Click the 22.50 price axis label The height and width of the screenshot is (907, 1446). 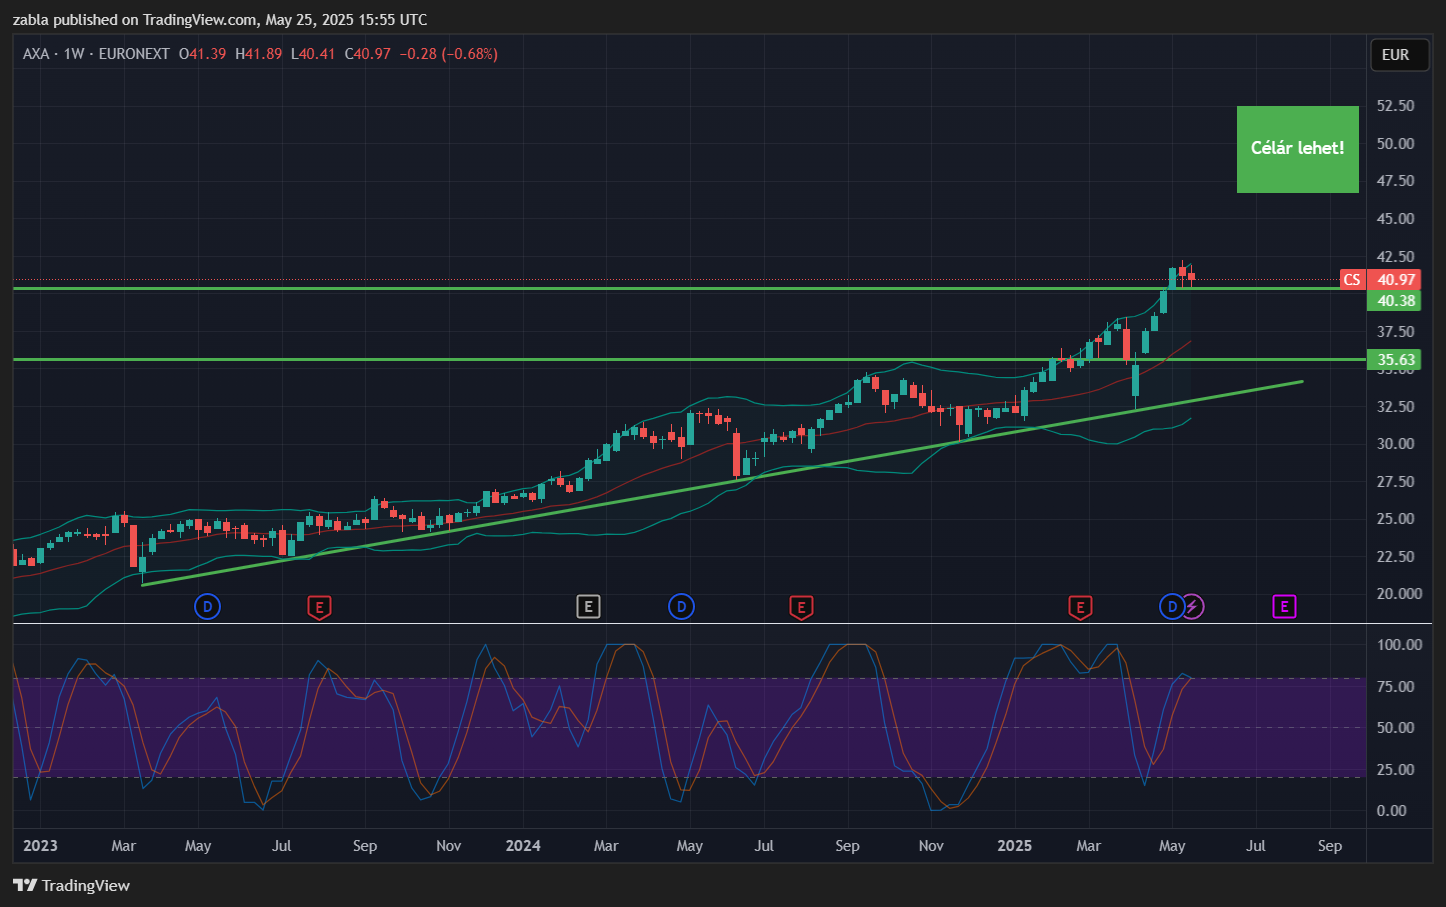(x=1396, y=557)
